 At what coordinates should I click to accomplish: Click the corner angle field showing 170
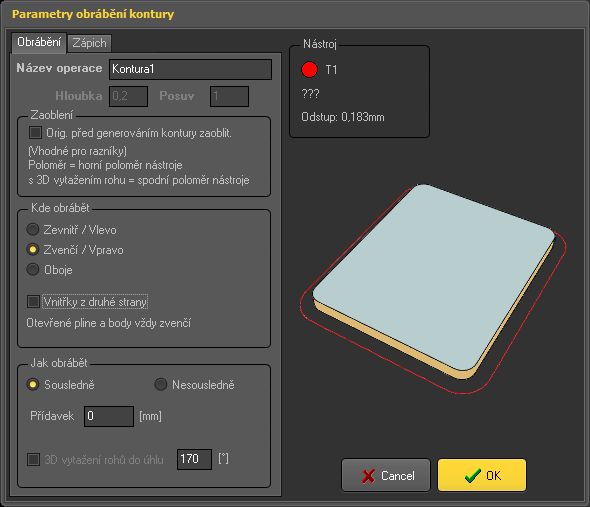tap(195, 459)
